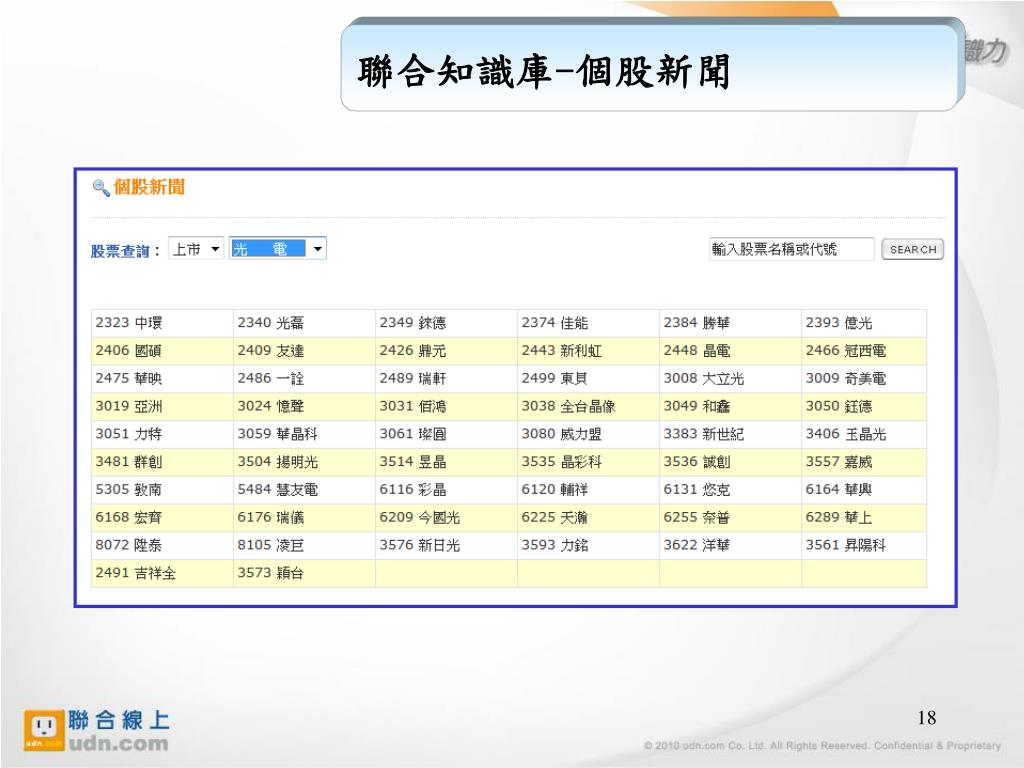Choose stock 3383 新世紀
Image resolution: width=1024 pixels, height=768 pixels.
click(x=704, y=434)
